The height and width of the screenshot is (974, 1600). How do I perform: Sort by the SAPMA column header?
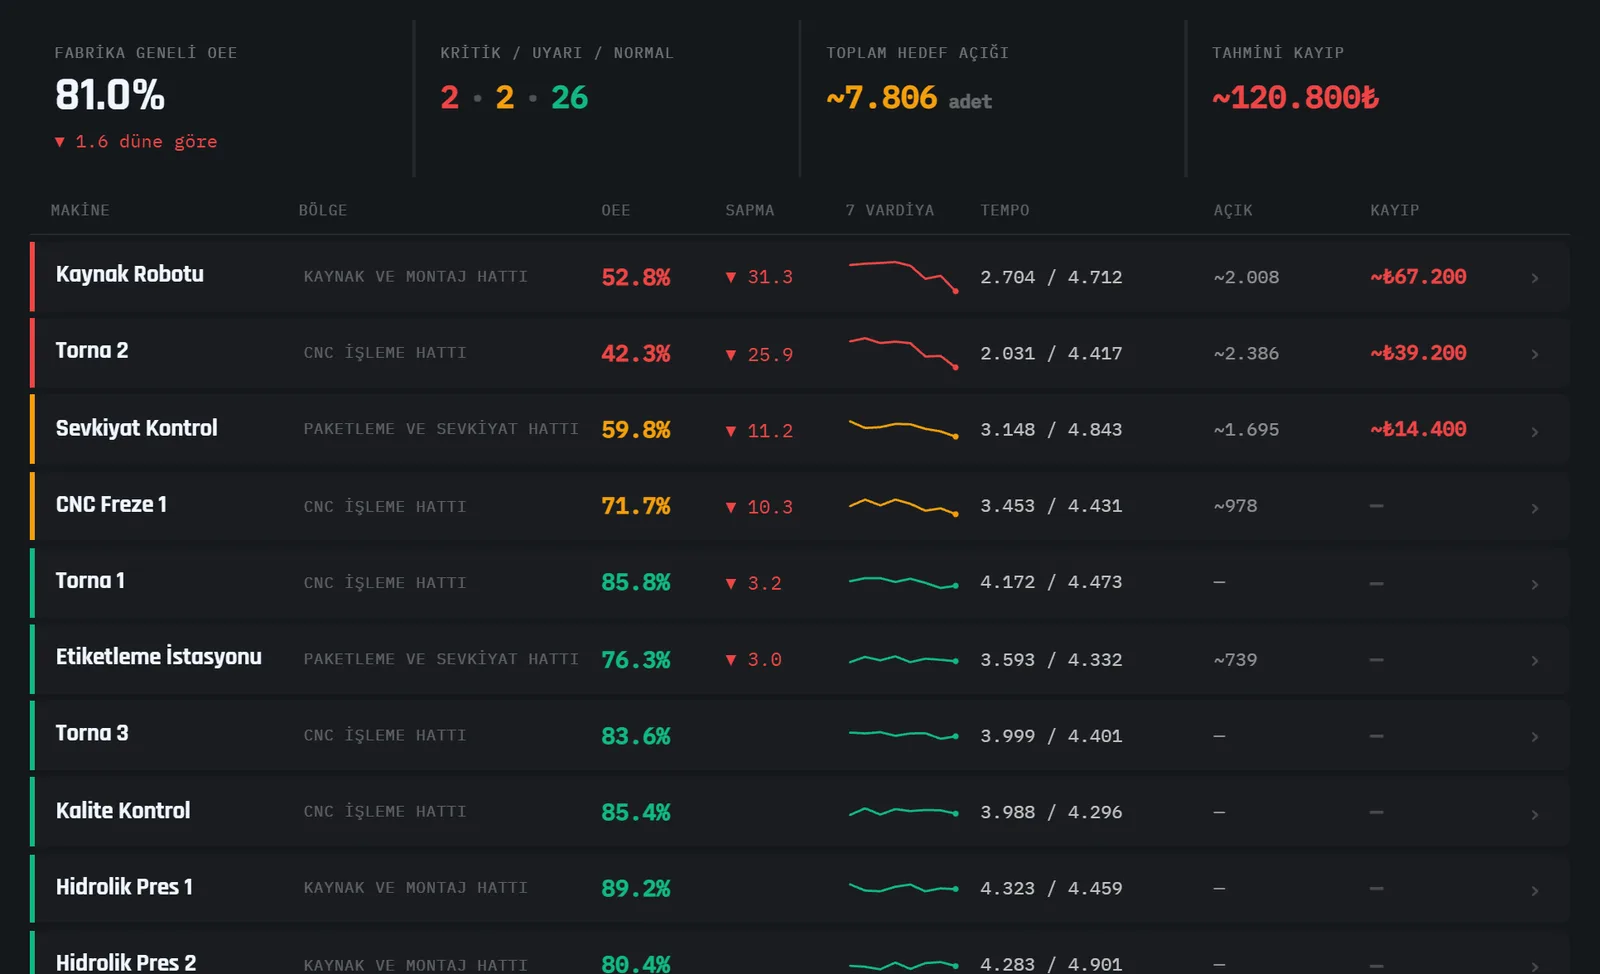click(x=750, y=210)
